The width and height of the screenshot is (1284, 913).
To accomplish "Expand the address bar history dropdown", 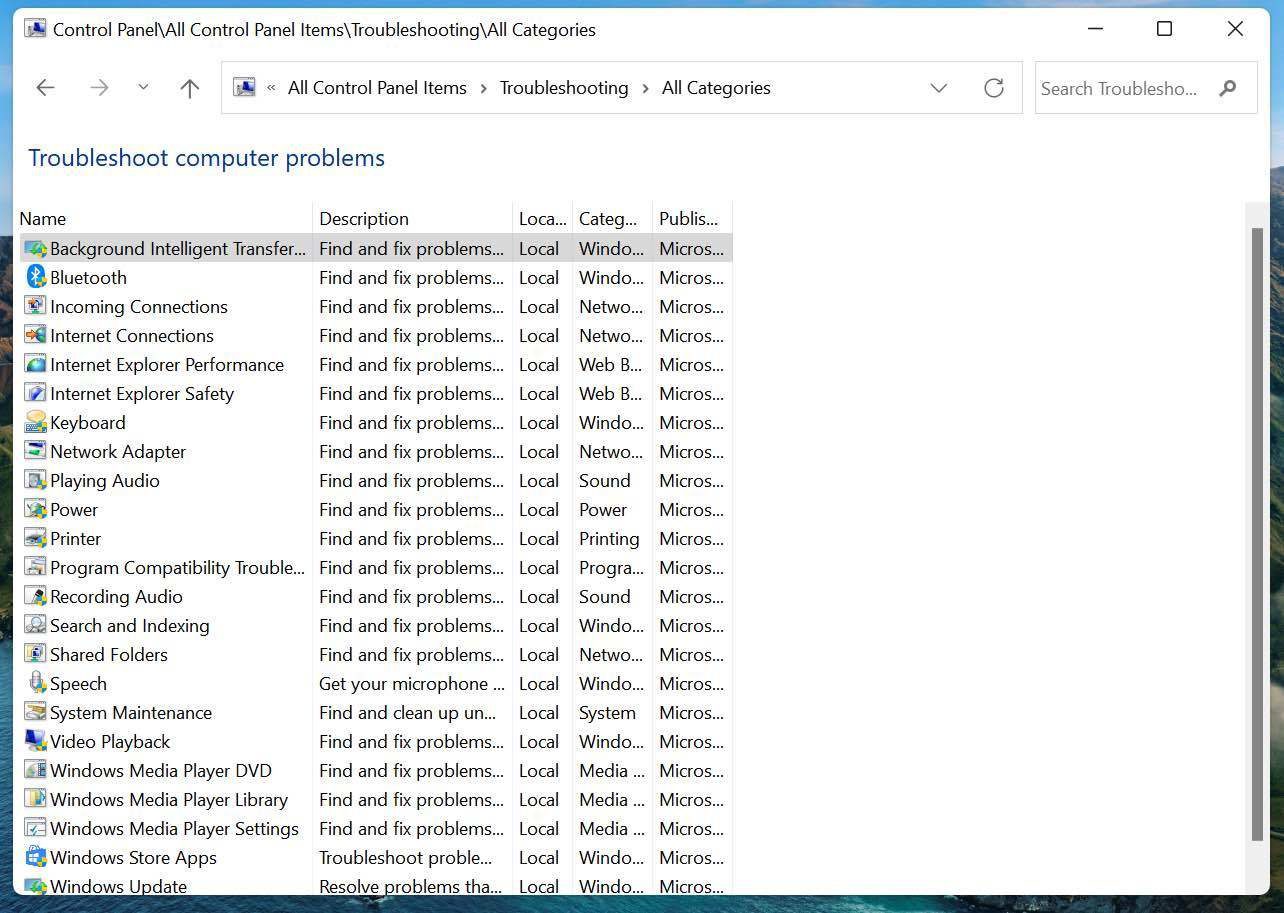I will pyautogui.click(x=938, y=88).
